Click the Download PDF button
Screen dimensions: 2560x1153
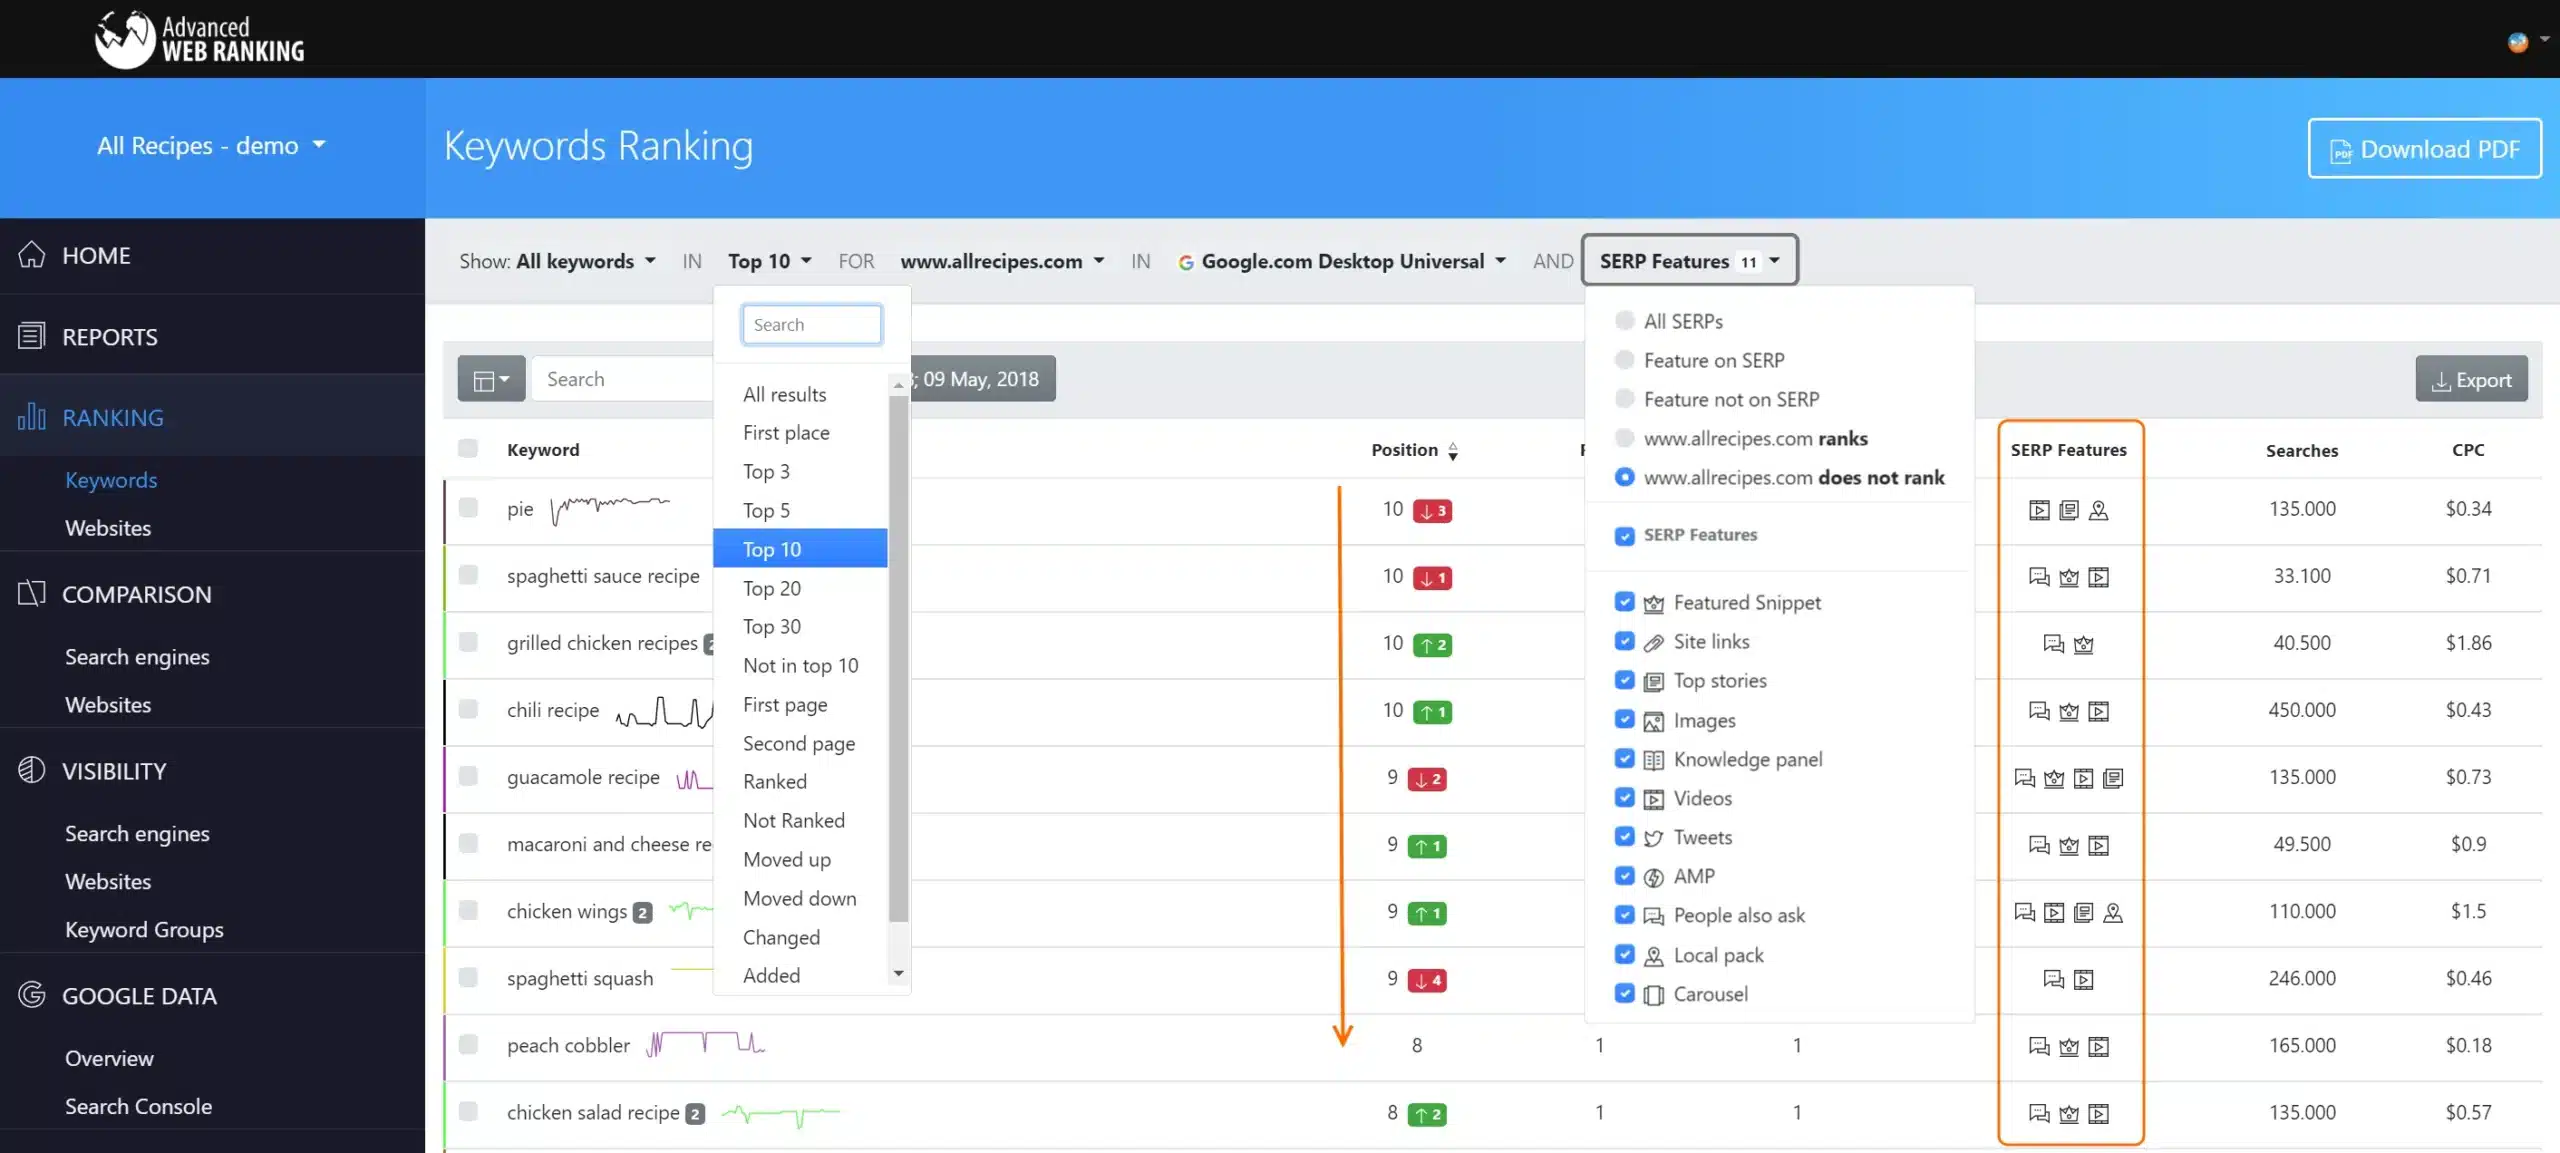2424,149
